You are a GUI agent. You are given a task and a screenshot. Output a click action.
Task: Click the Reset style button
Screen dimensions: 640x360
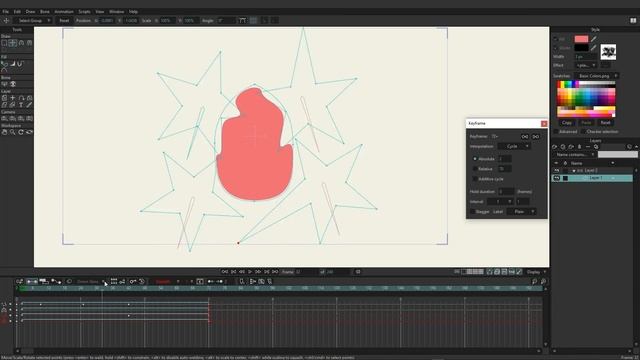605,122
